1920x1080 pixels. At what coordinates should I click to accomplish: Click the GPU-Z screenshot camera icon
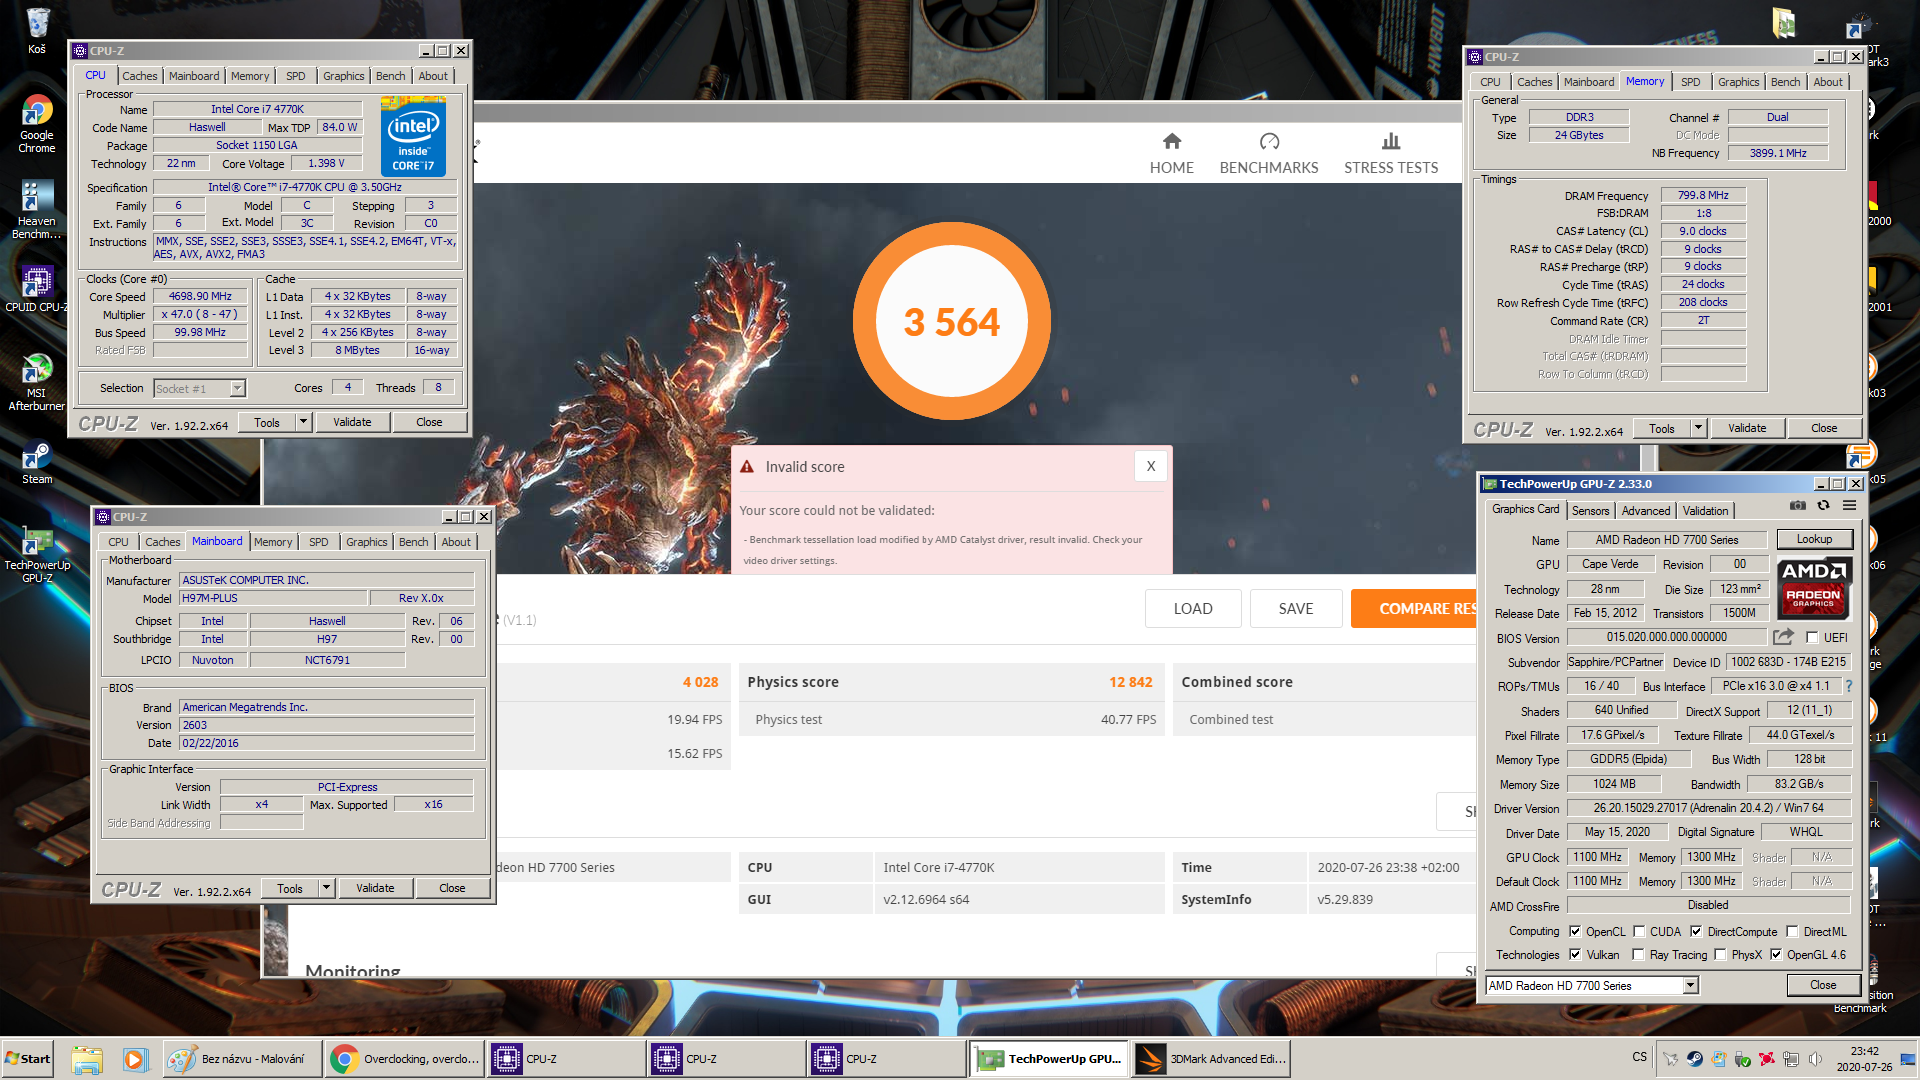click(1797, 506)
